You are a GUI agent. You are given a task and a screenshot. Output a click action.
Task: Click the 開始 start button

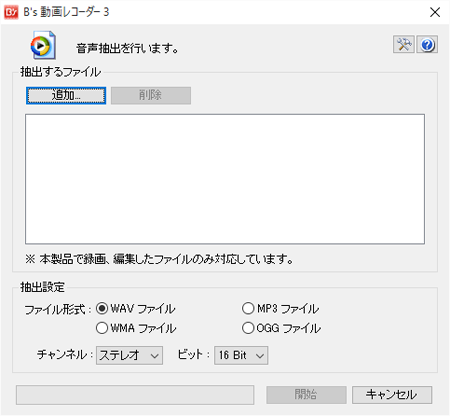(x=306, y=395)
